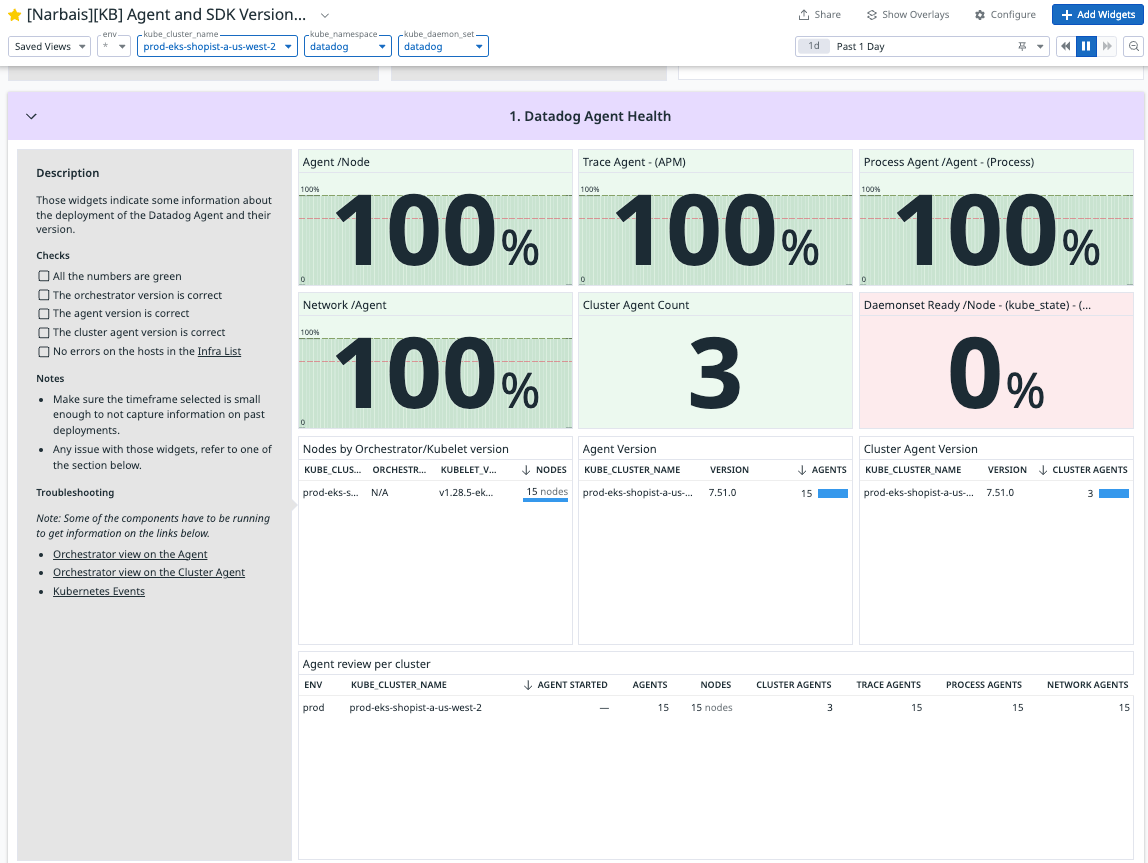The image size is (1148, 863).
Task: Open the Kubernetes Events link
Action: click(x=99, y=591)
